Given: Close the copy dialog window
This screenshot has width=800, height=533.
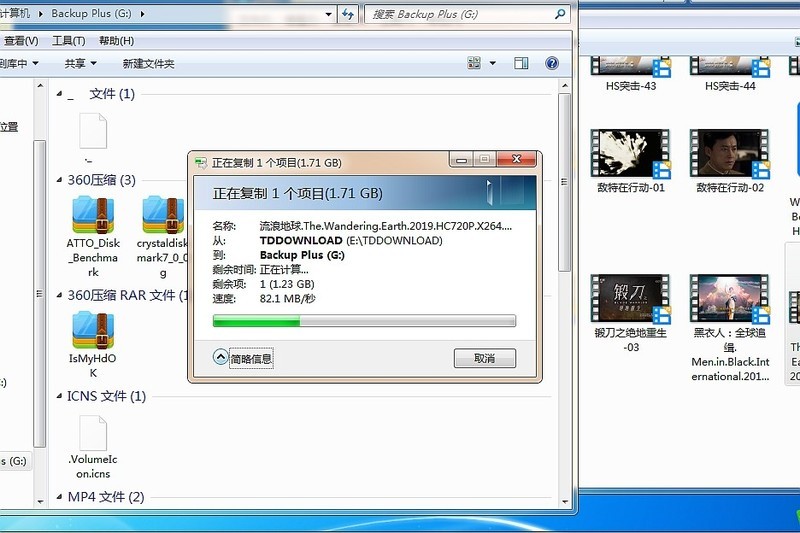Looking at the screenshot, I should tap(516, 159).
